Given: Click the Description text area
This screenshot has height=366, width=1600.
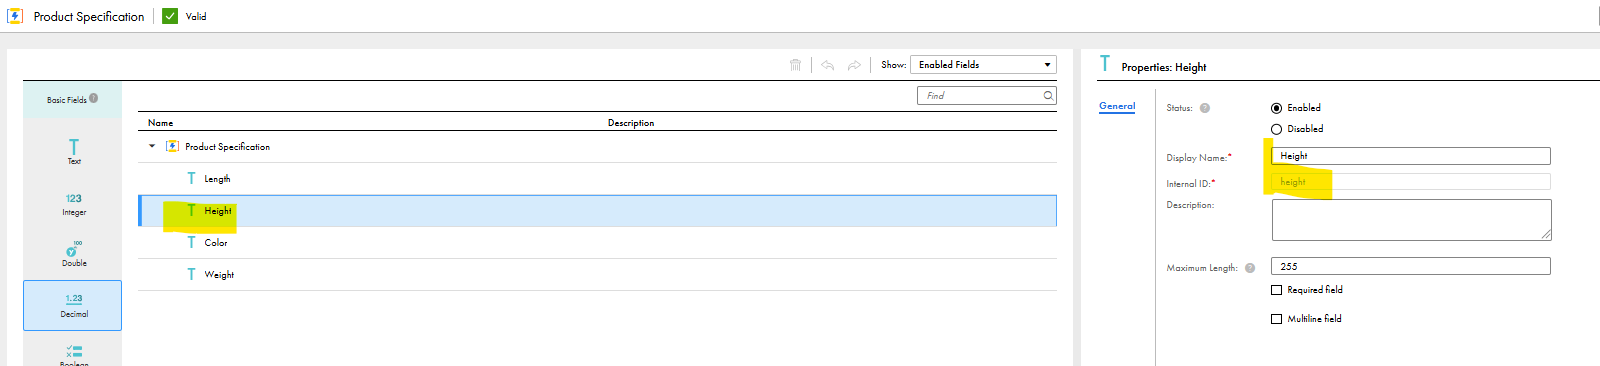Looking at the screenshot, I should [x=1411, y=220].
